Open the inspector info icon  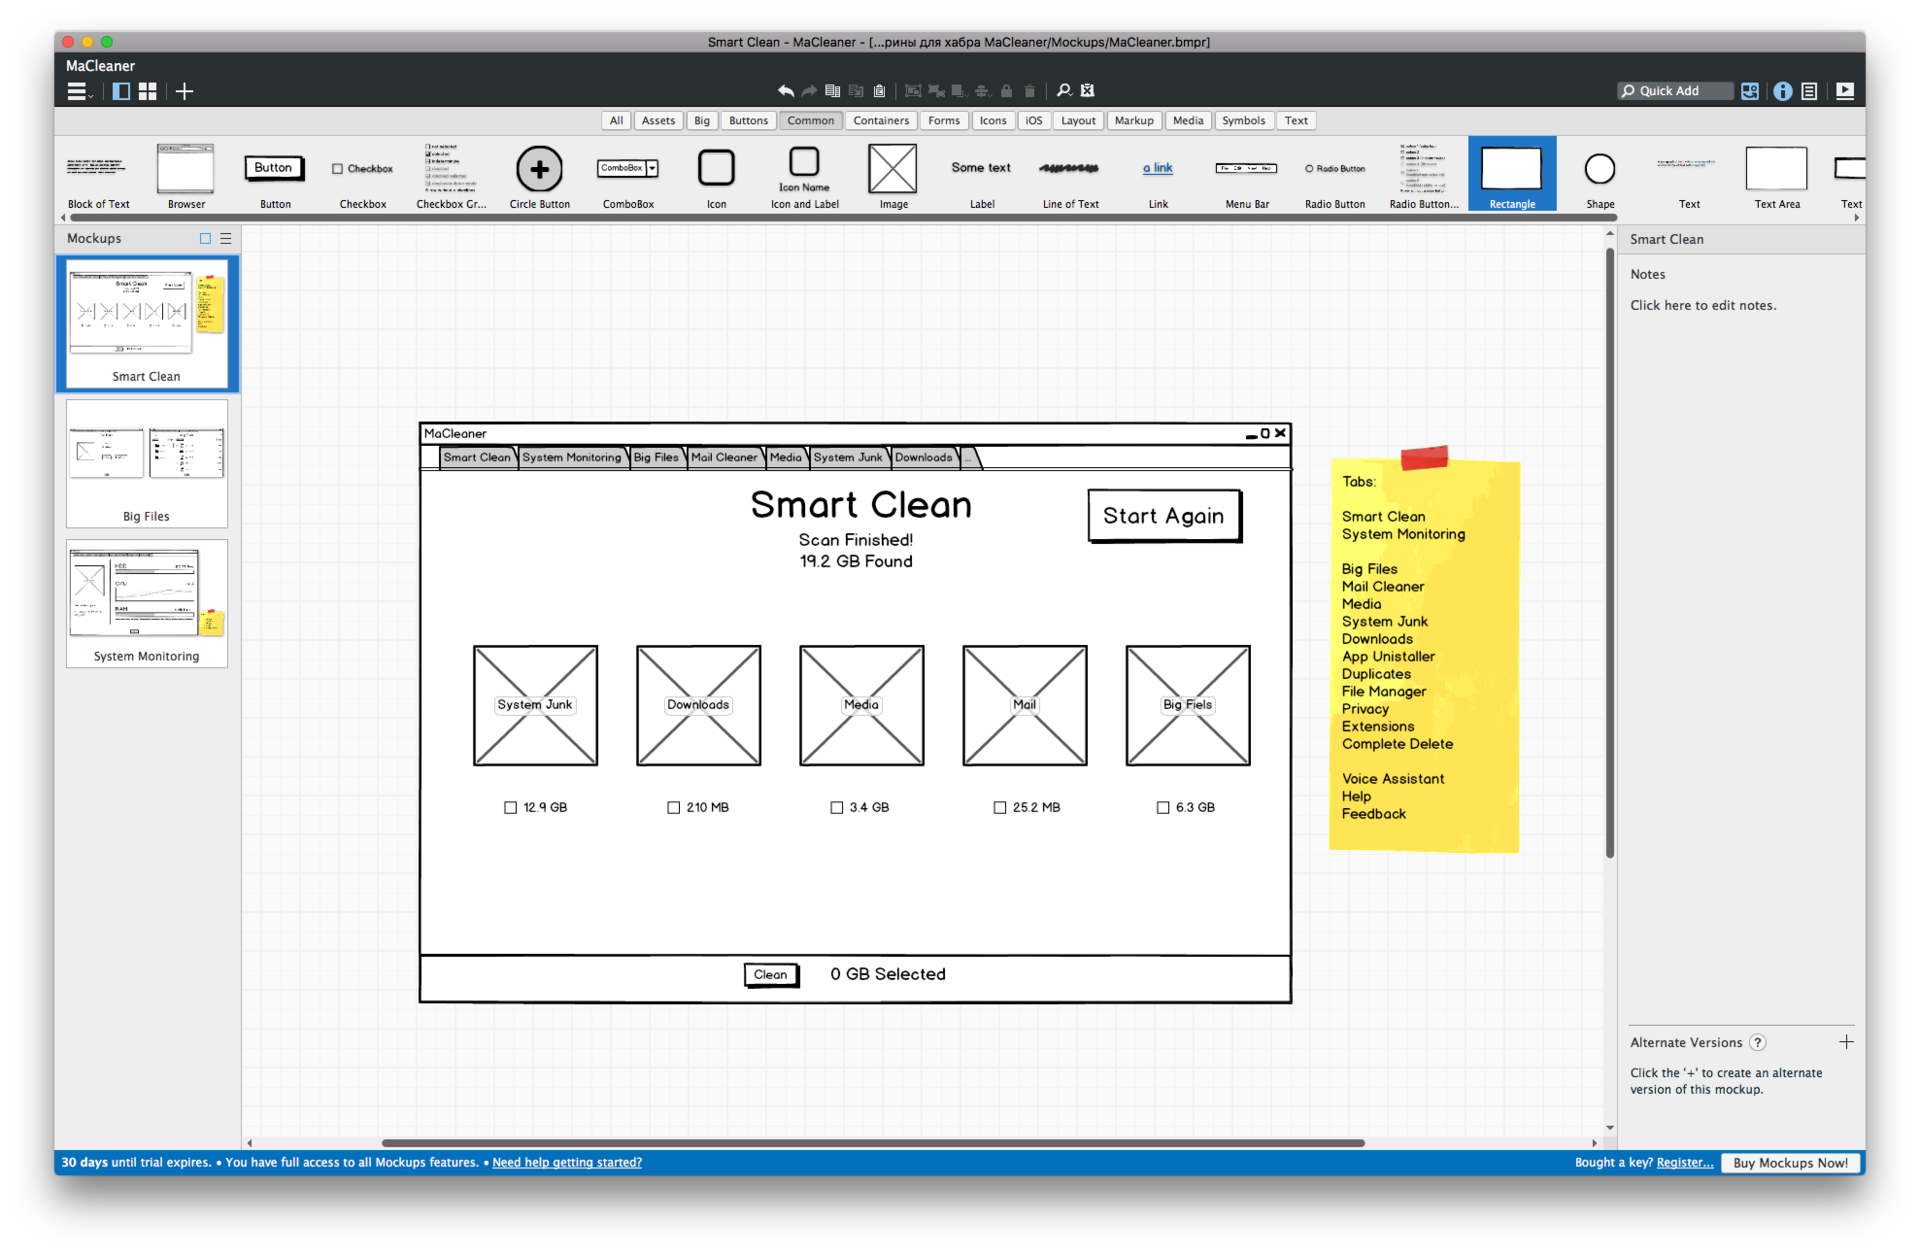(1782, 91)
